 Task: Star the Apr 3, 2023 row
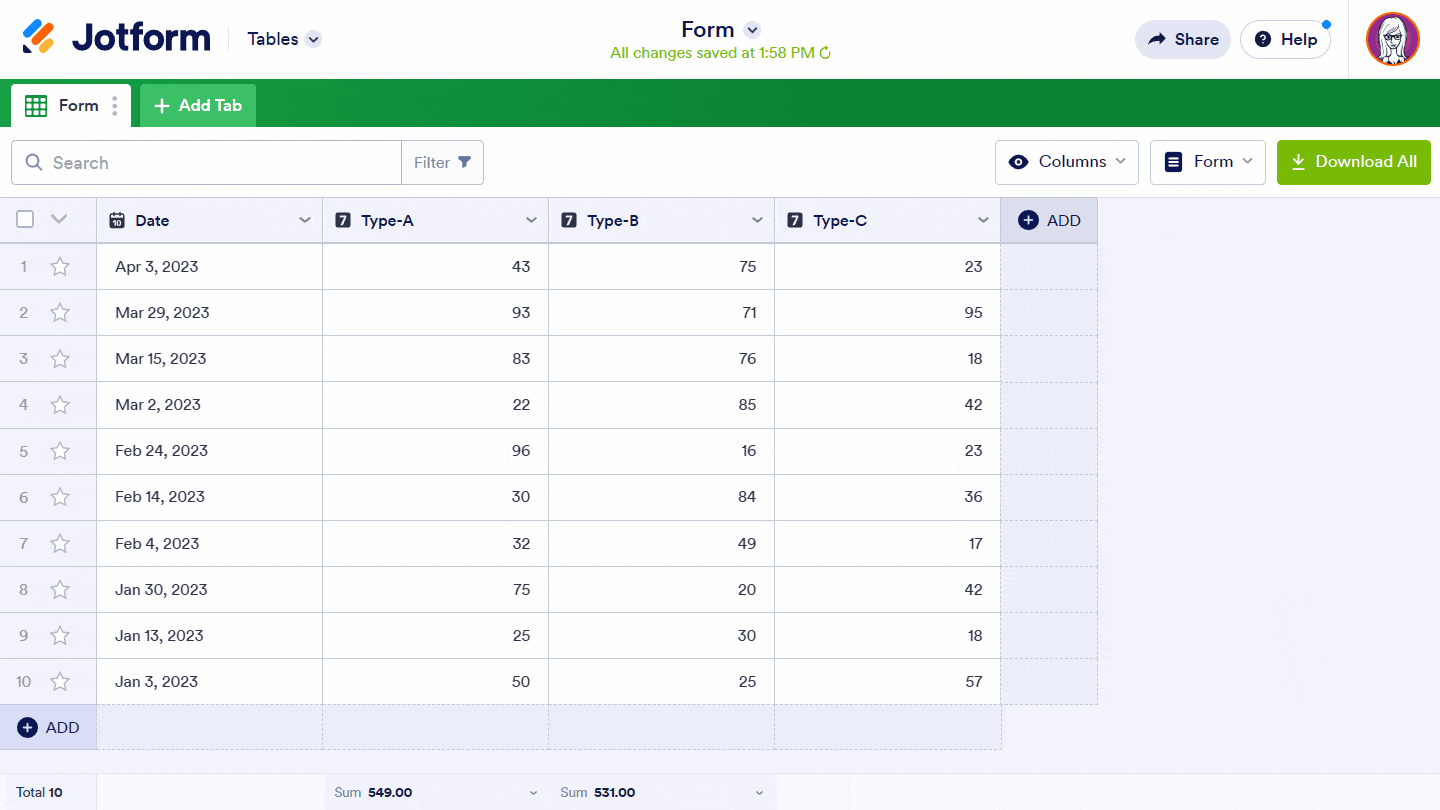click(x=60, y=267)
